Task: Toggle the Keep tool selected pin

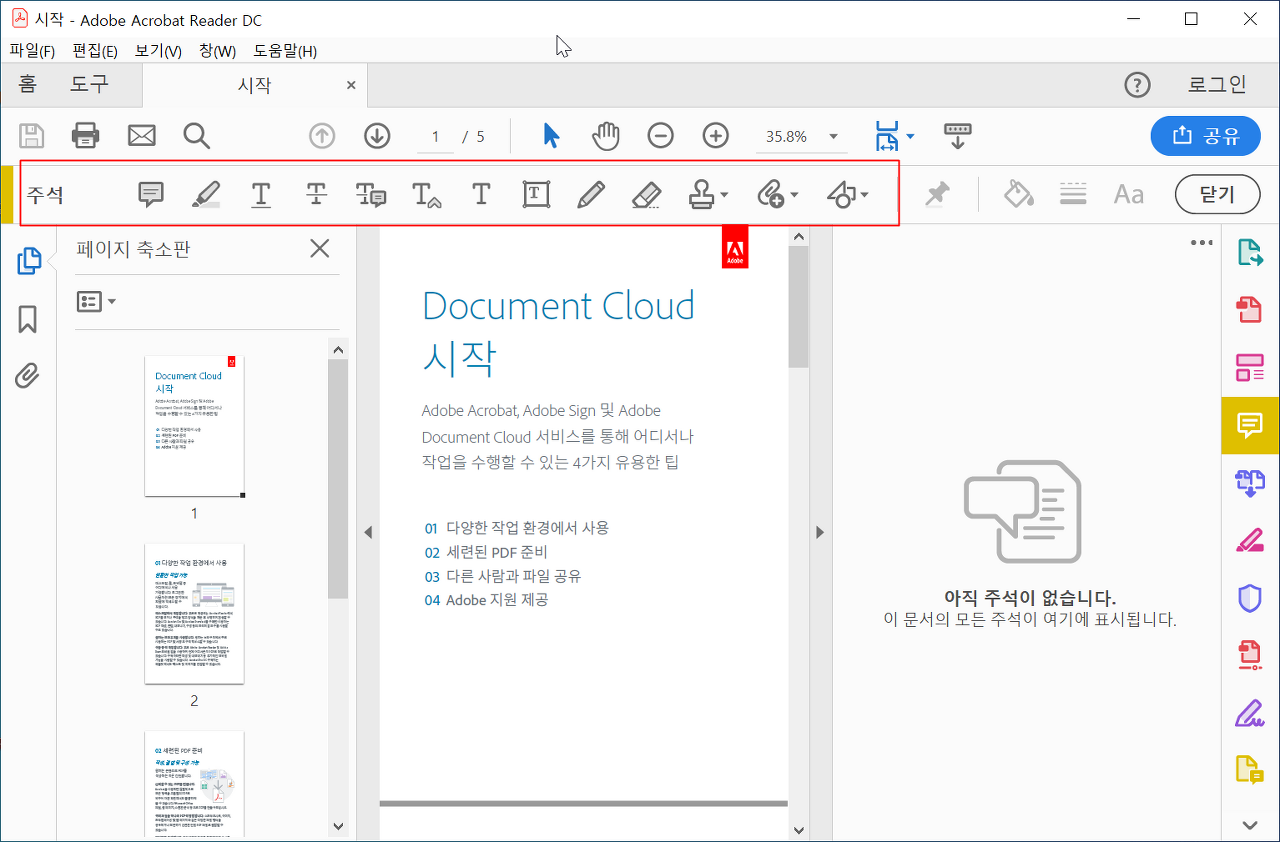Action: point(937,194)
